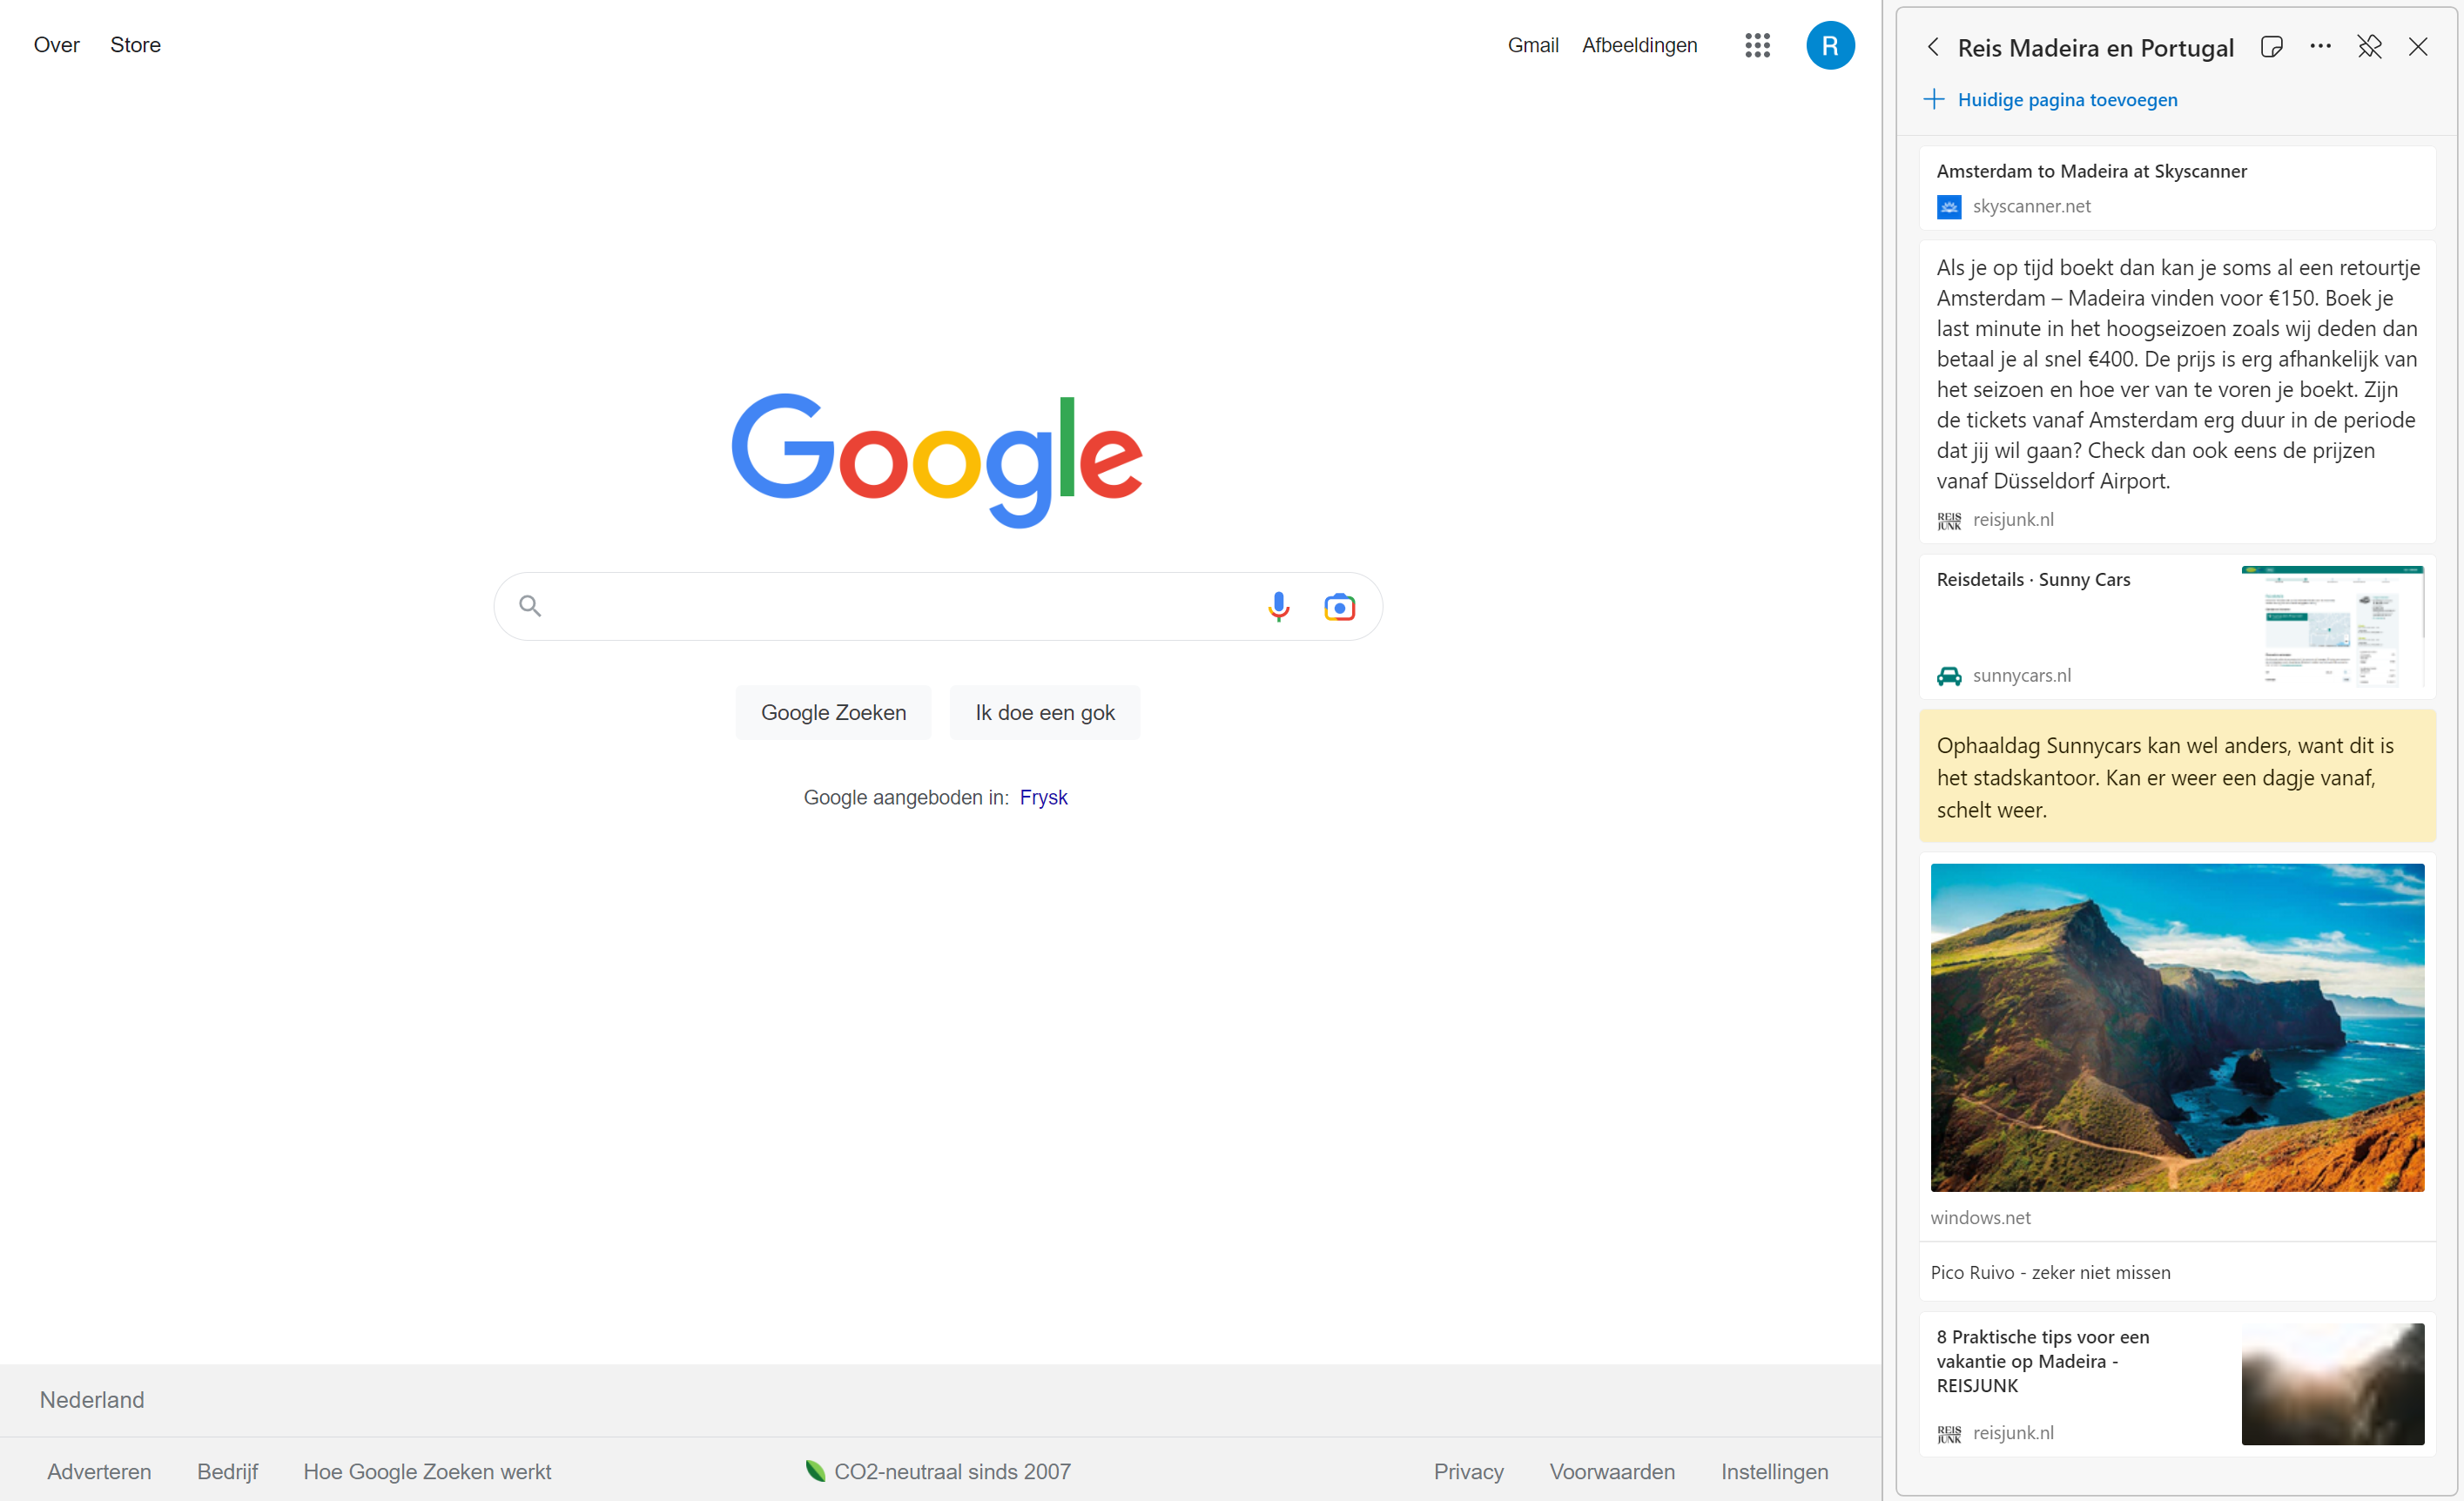Go back in the Collections panel

tap(1933, 47)
